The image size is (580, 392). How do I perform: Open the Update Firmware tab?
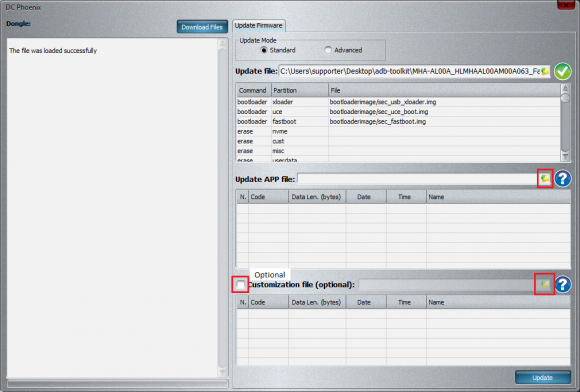tap(259, 26)
